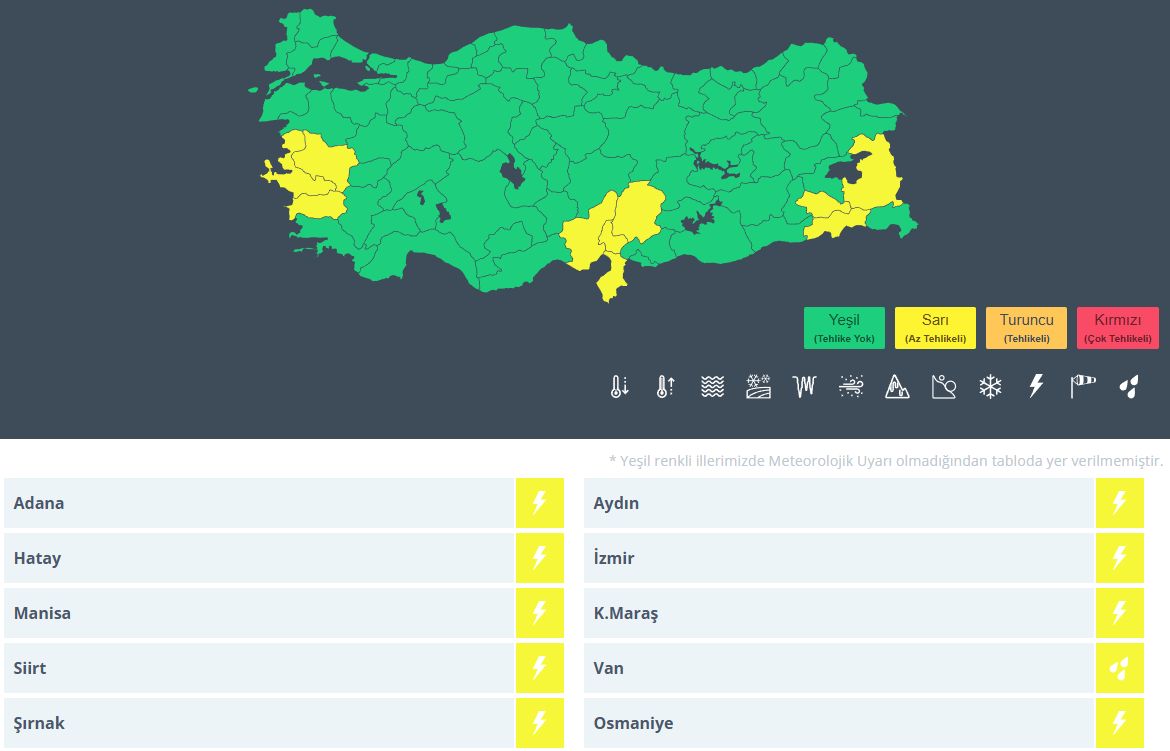This screenshot has width=1170, height=751.
Task: Select the lightning thunderstorm filter icon
Action: point(1036,387)
